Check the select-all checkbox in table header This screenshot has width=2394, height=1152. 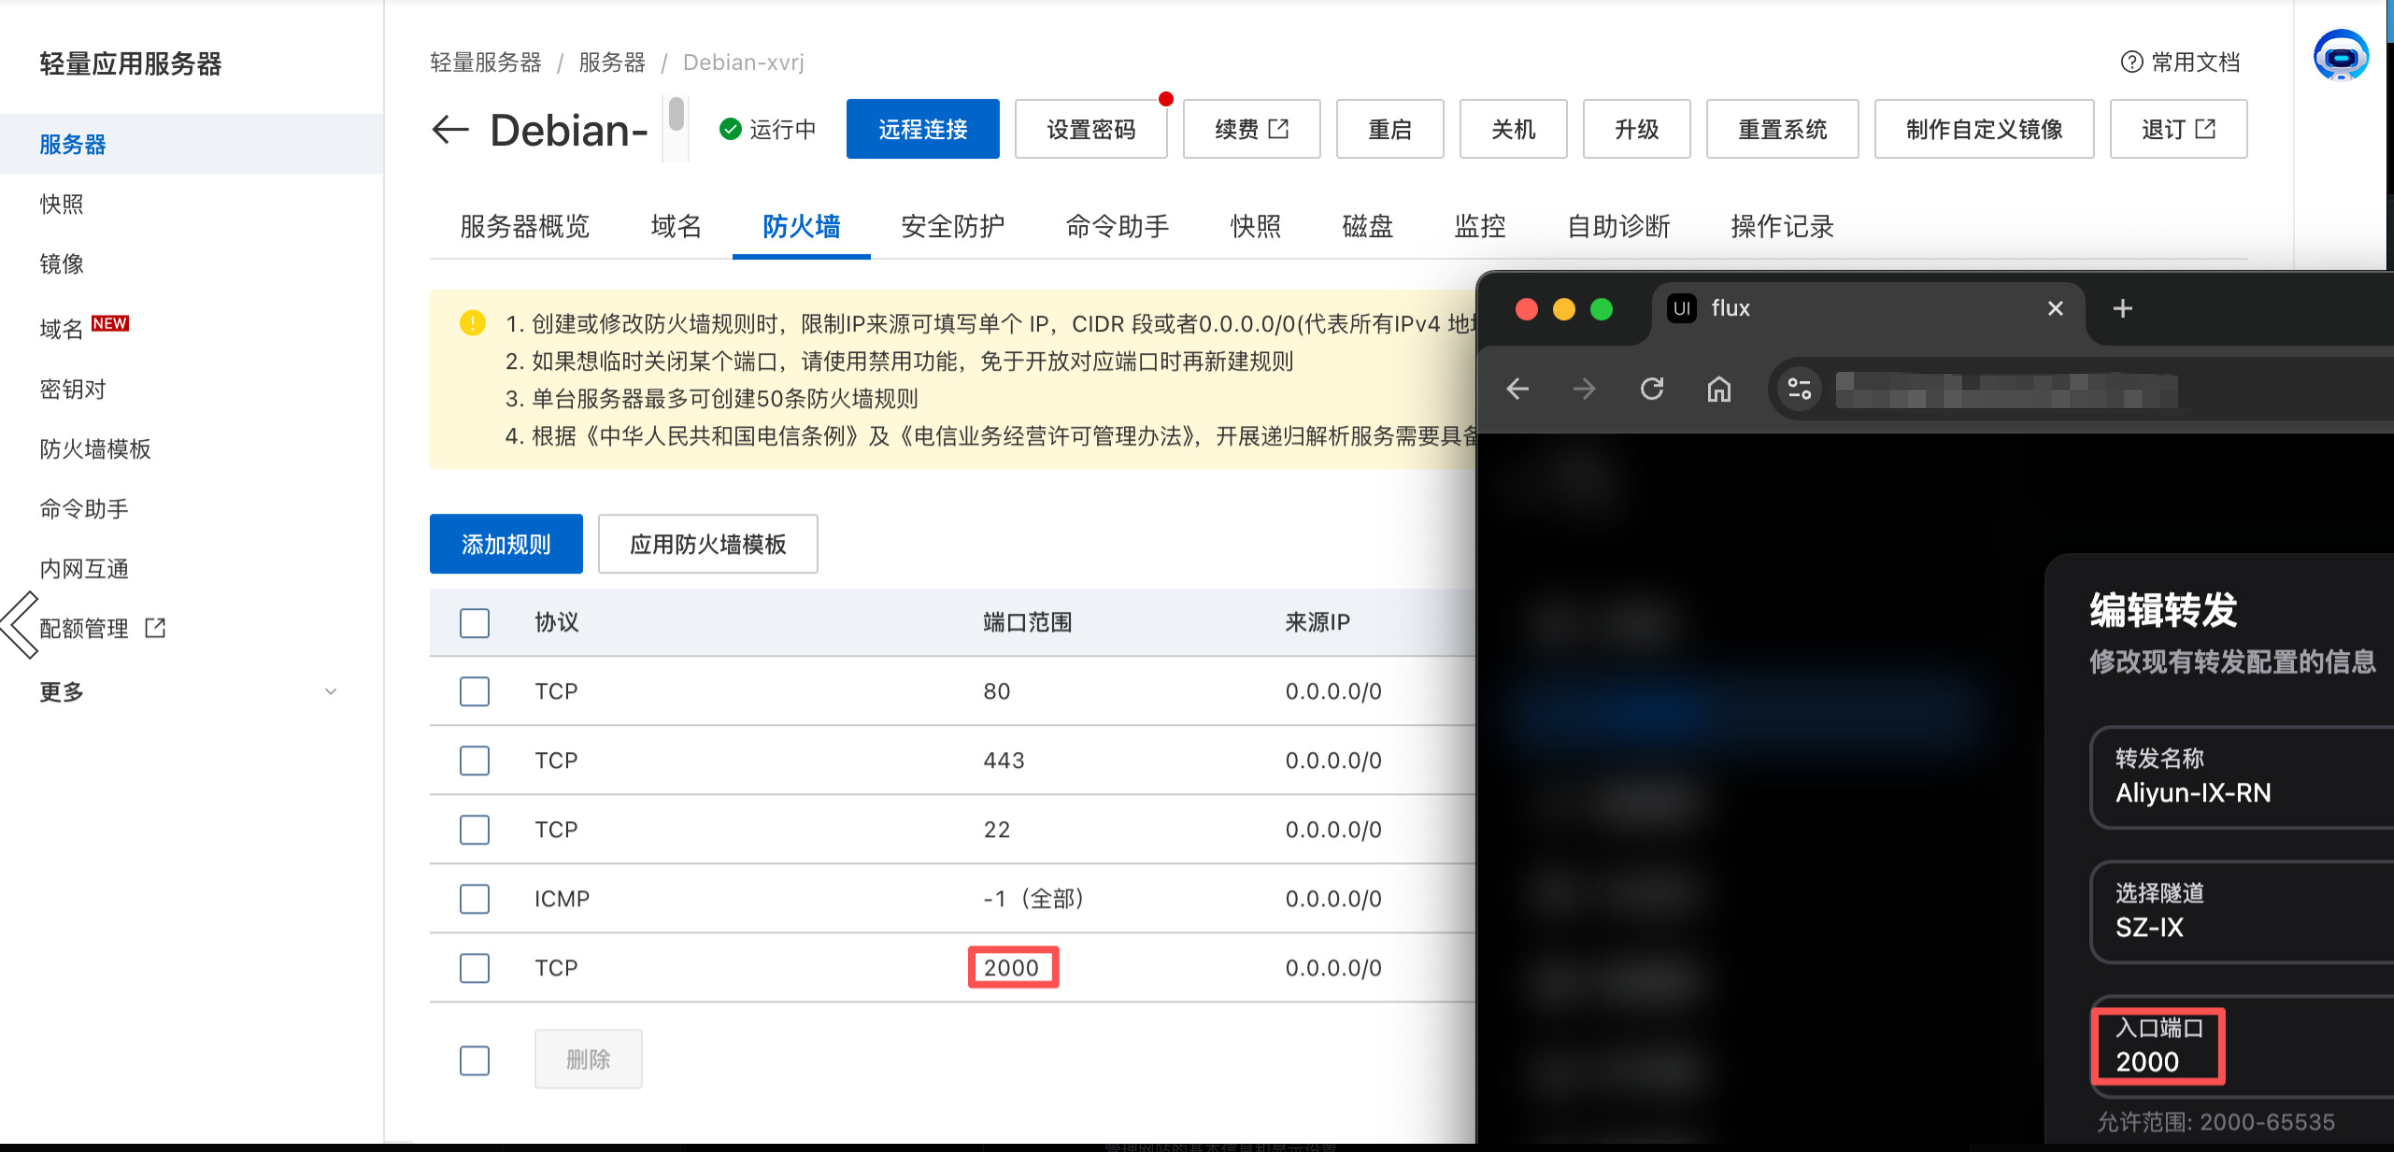click(x=475, y=623)
